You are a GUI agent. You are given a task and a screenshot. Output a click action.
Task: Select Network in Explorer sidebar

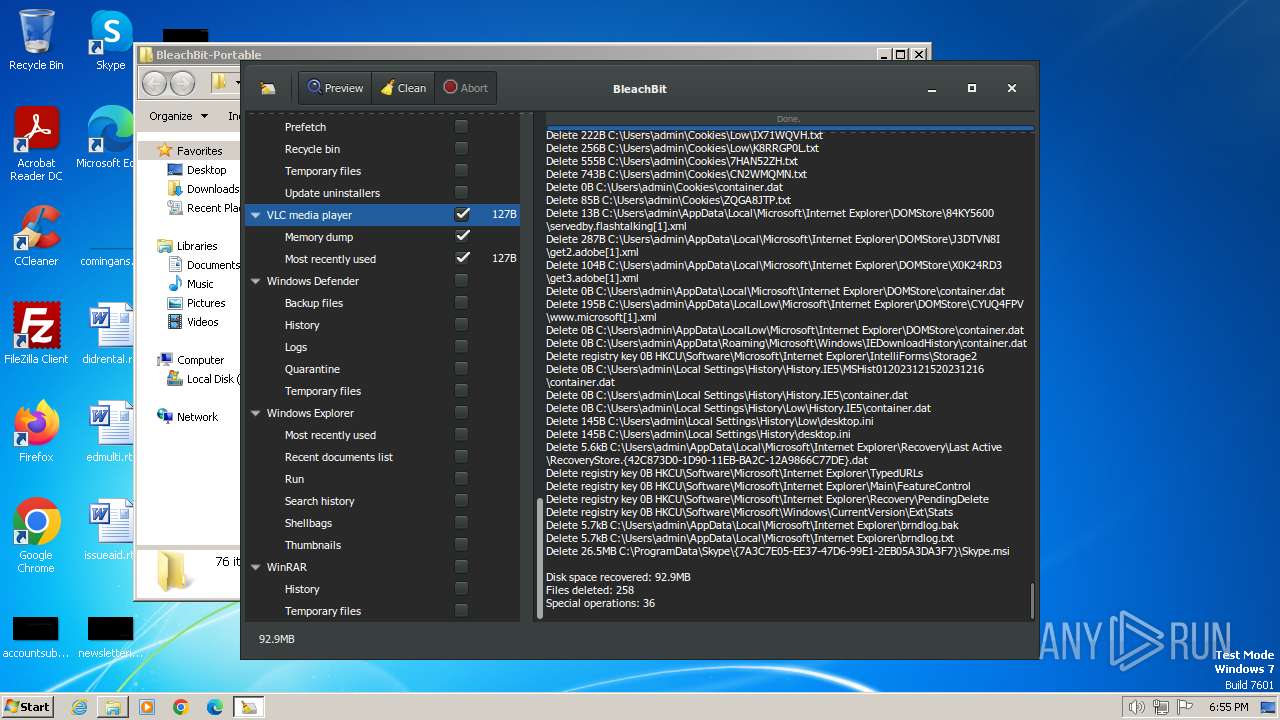187,417
